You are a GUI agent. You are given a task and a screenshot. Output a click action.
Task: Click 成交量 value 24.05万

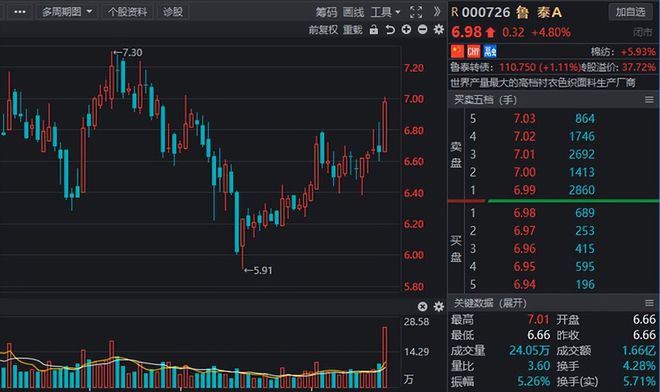tap(530, 350)
